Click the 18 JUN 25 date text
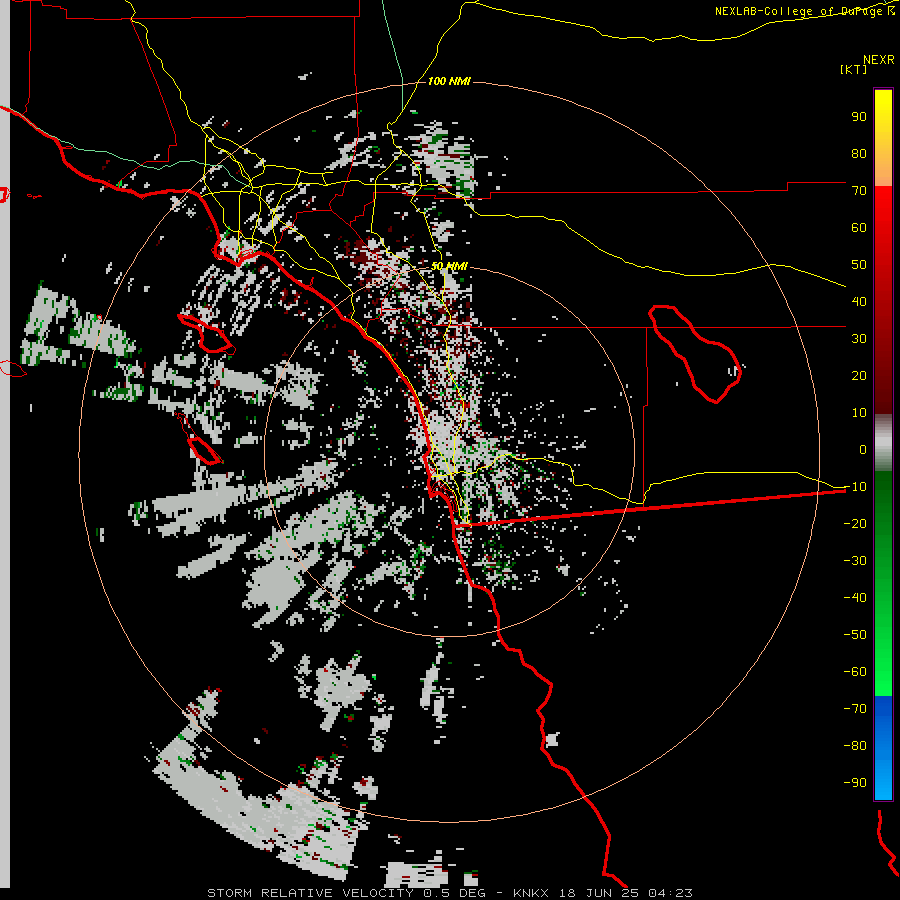Viewport: 900px width, 900px height. 598,893
